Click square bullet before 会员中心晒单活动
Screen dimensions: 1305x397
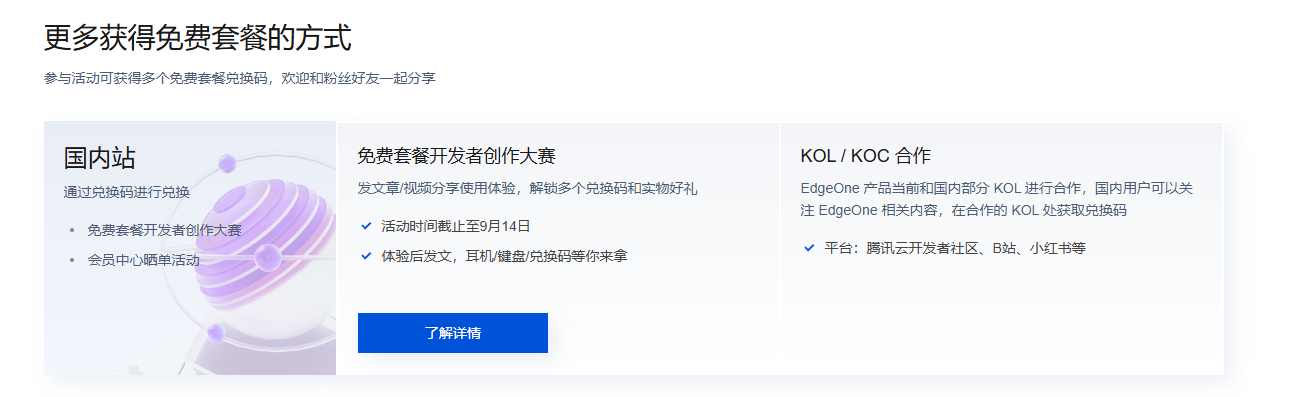coord(72,260)
